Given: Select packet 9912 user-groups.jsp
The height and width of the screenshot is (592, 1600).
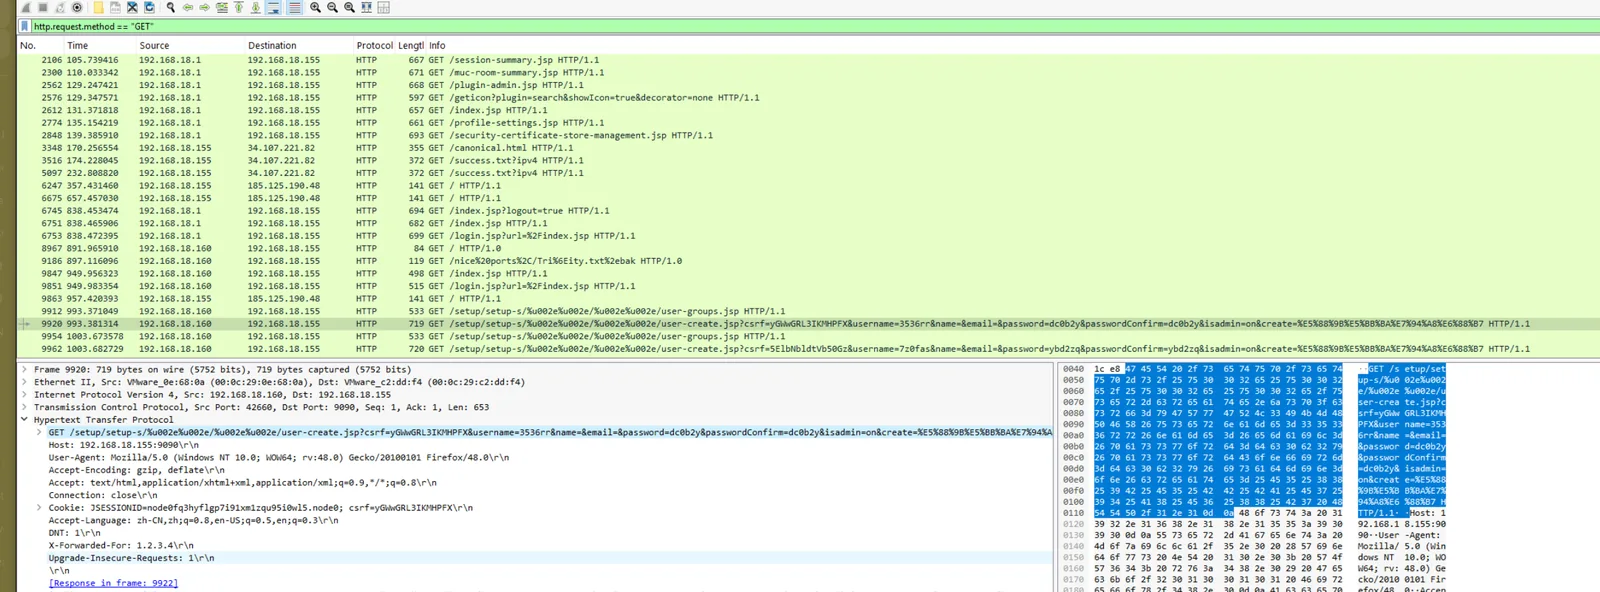Looking at the screenshot, I should [x=808, y=311].
